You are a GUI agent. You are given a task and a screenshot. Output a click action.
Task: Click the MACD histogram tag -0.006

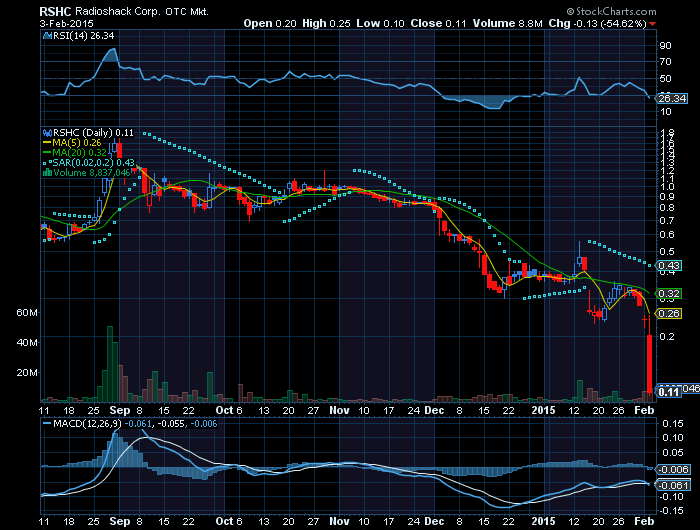coord(673,469)
